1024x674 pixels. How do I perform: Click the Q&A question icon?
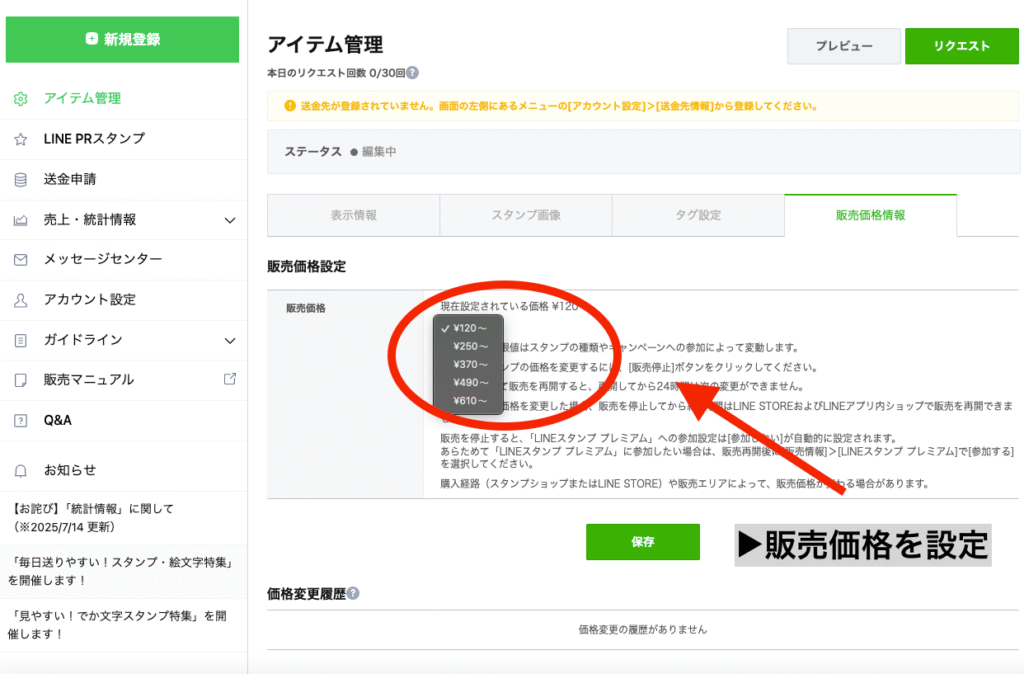[x=21, y=421]
